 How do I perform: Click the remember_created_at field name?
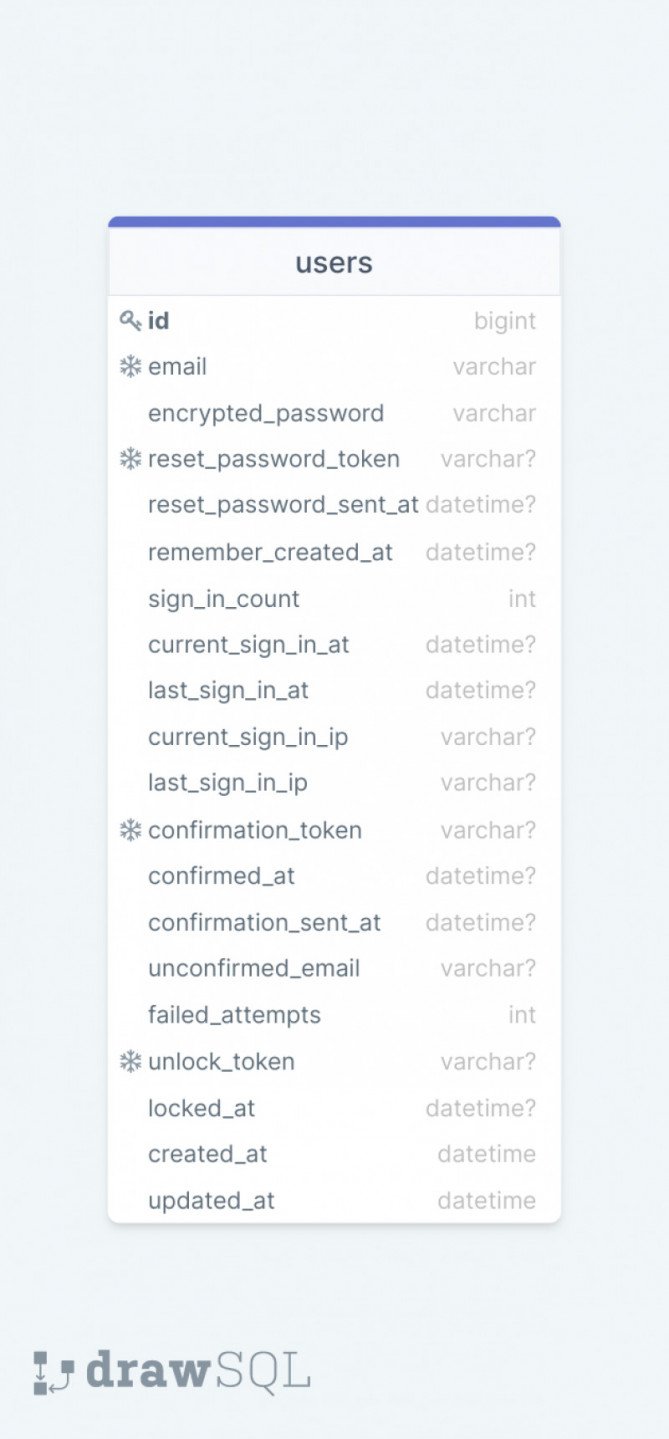coord(270,552)
